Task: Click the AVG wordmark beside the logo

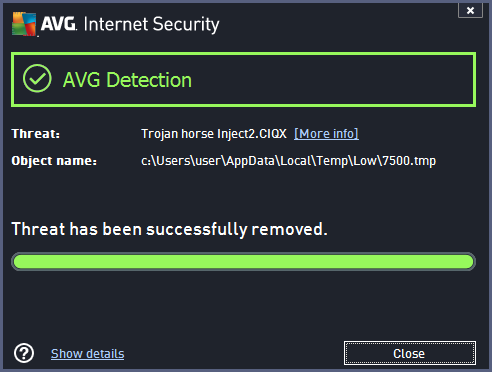Action: pos(58,23)
